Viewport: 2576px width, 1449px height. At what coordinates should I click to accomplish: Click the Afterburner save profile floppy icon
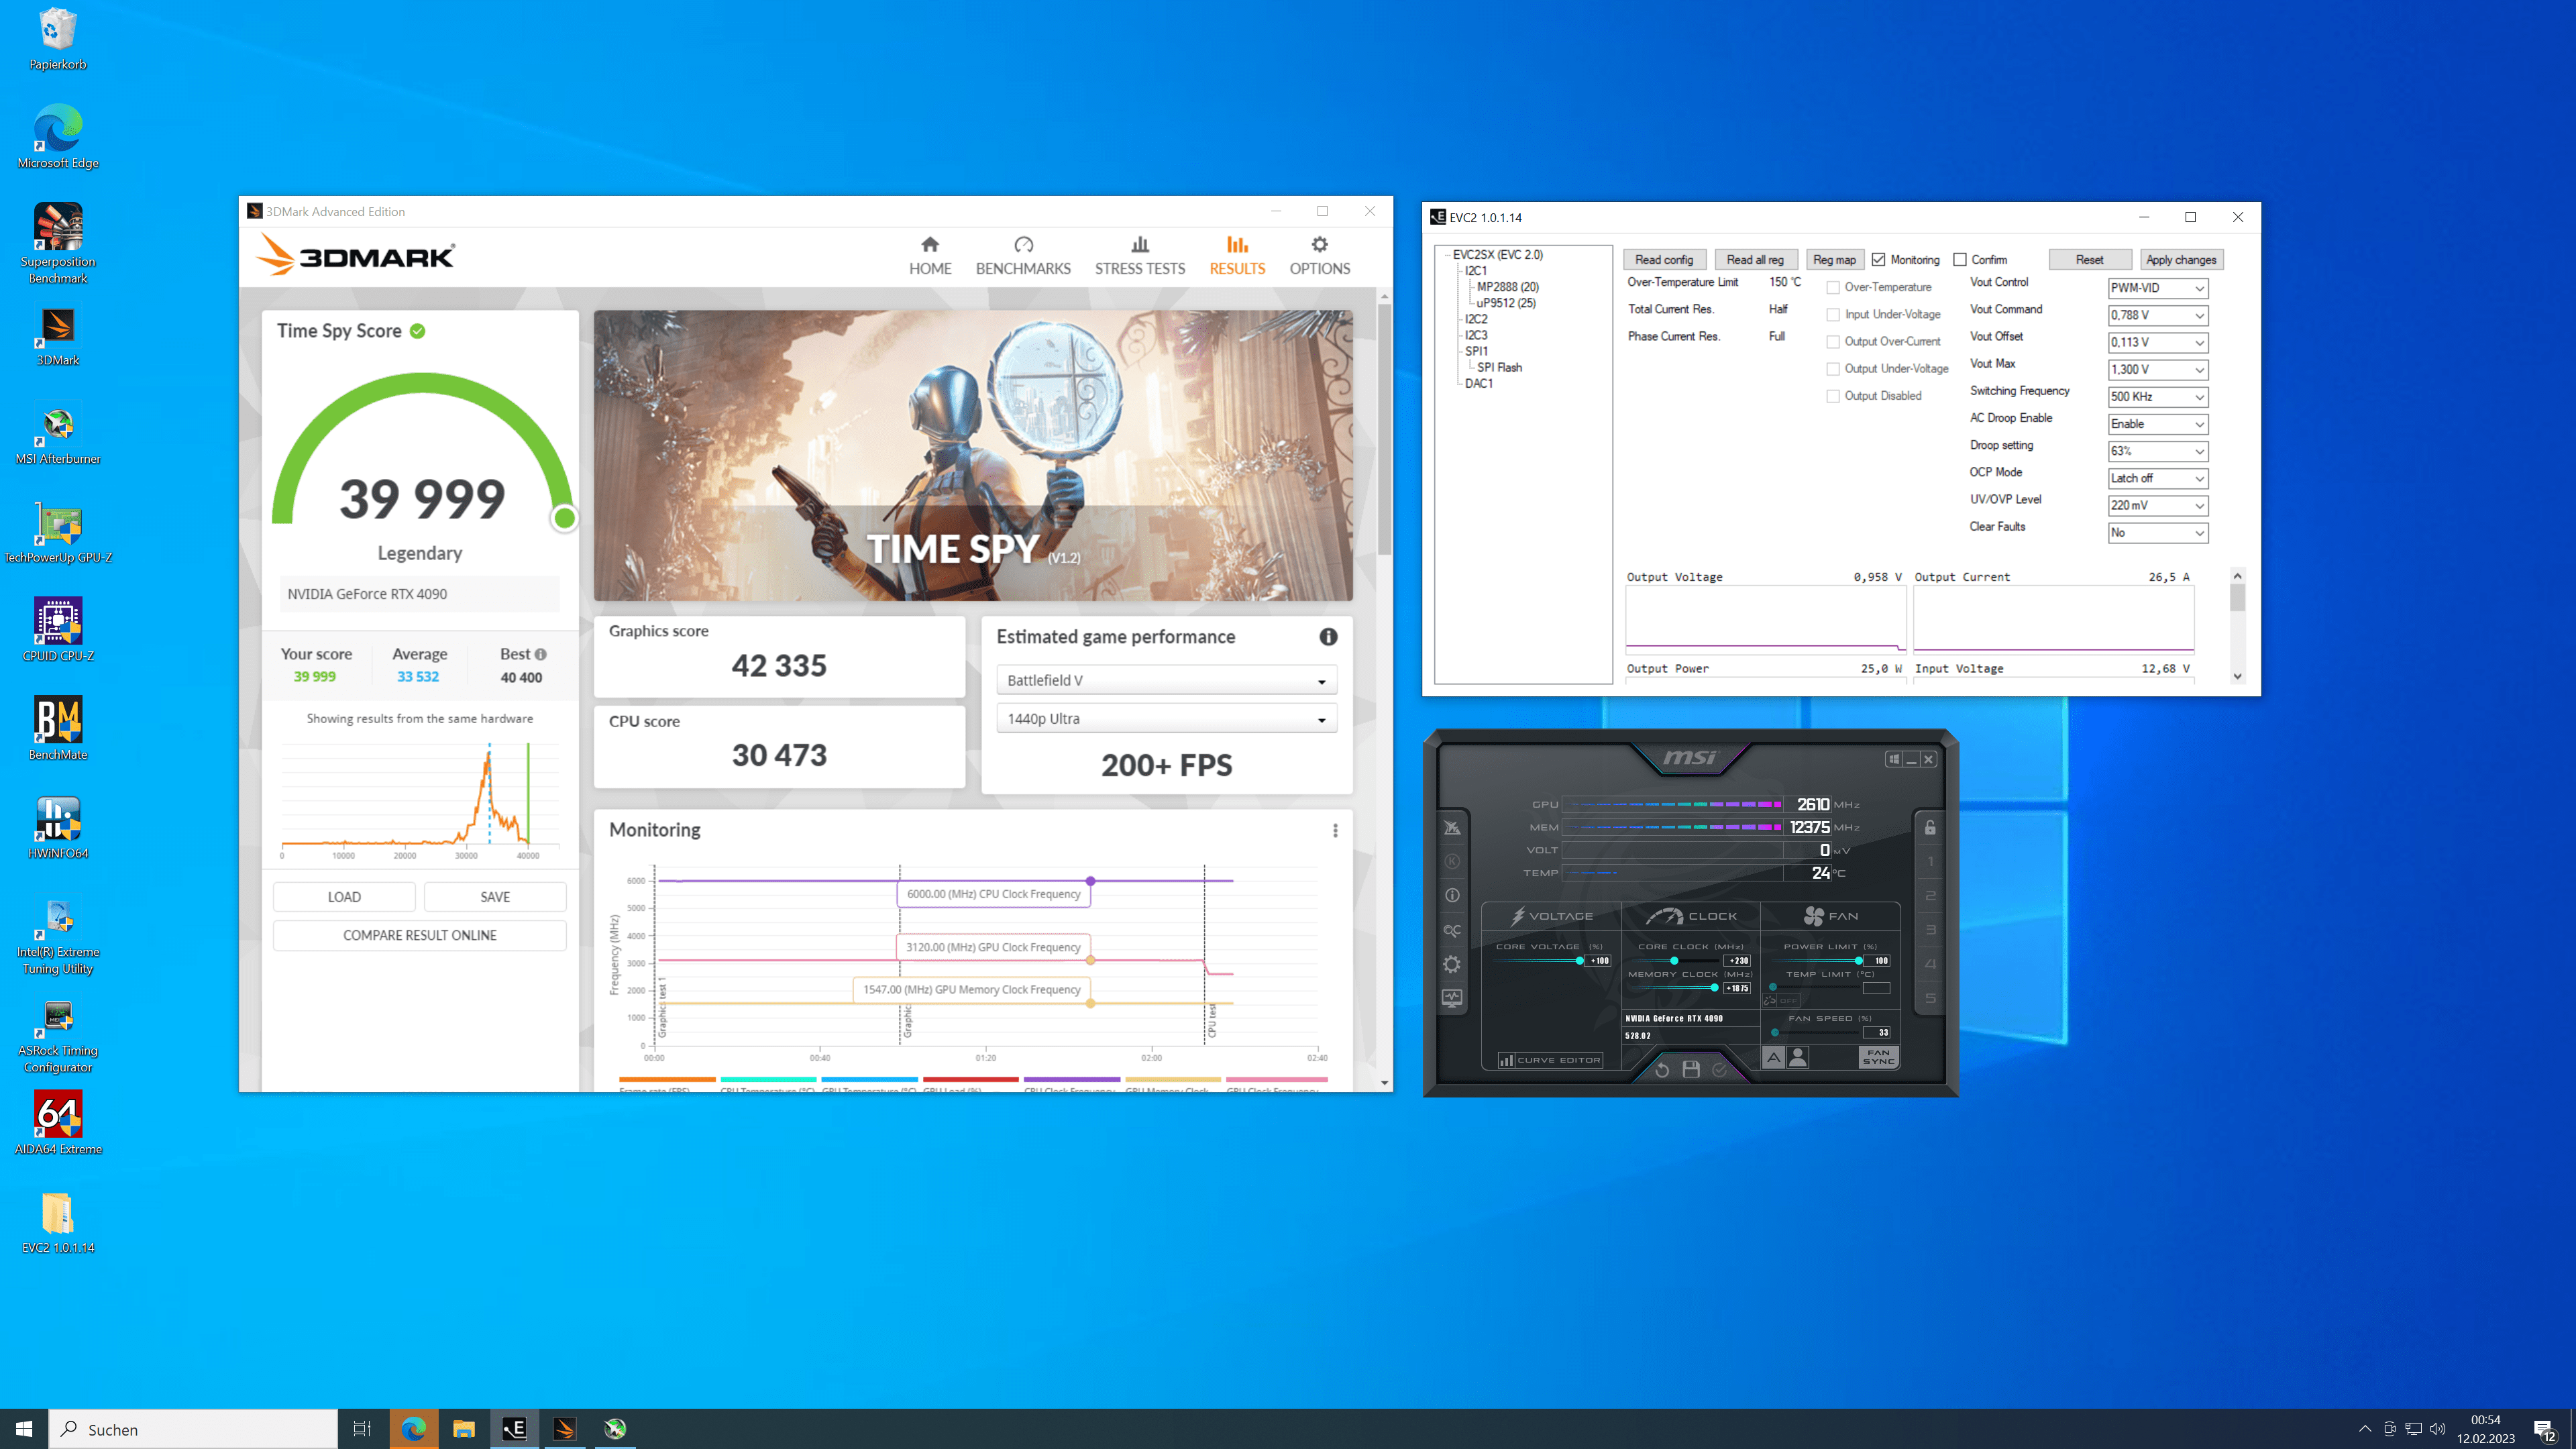point(1691,1069)
